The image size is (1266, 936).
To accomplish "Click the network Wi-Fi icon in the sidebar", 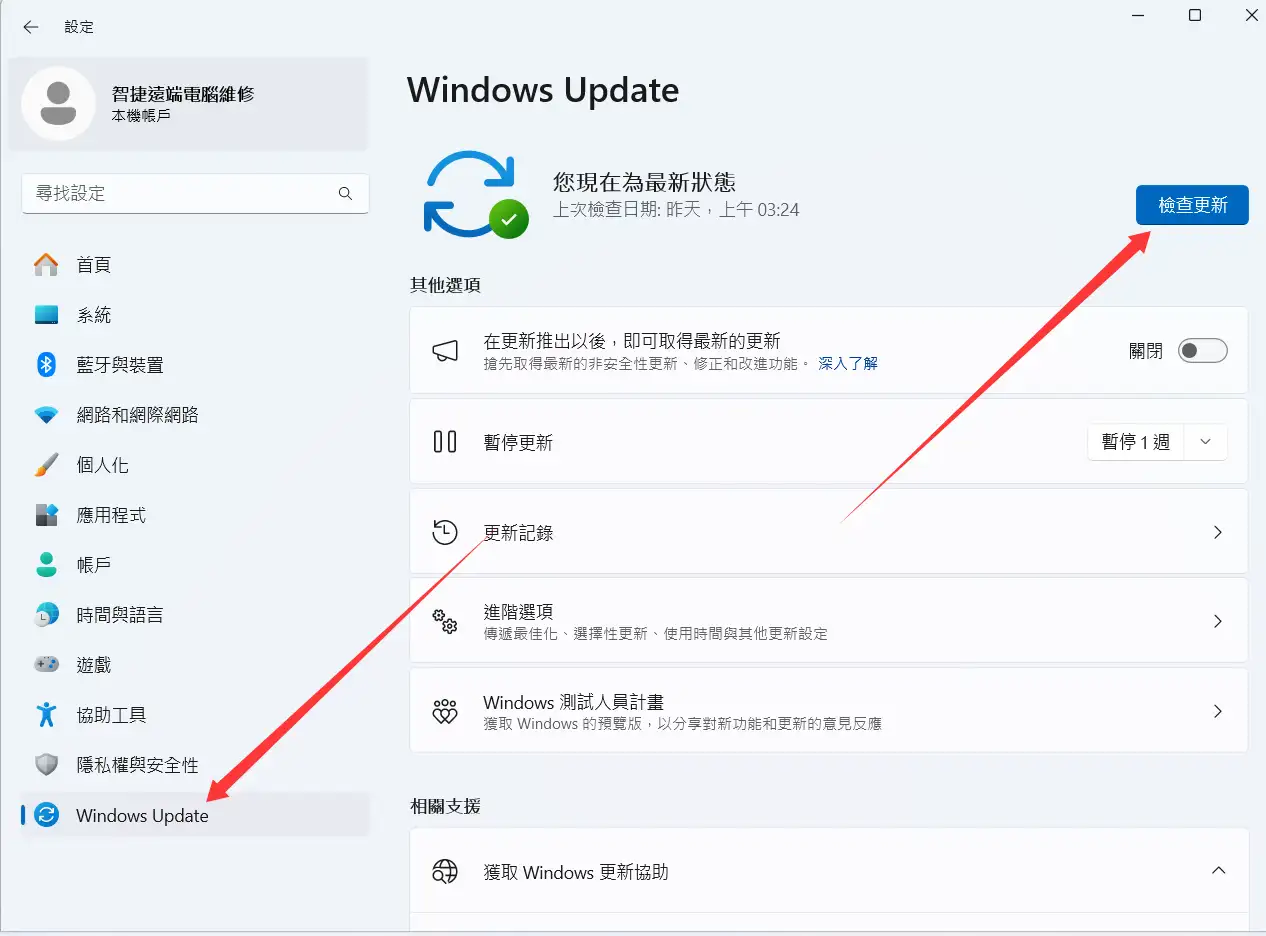I will 46,415.
